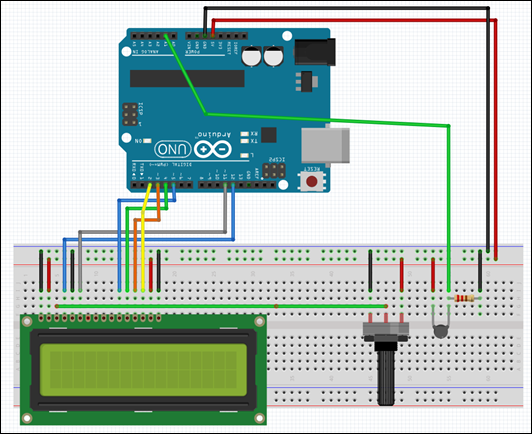
Task: Select the green LCD display screen
Action: (x=143, y=370)
